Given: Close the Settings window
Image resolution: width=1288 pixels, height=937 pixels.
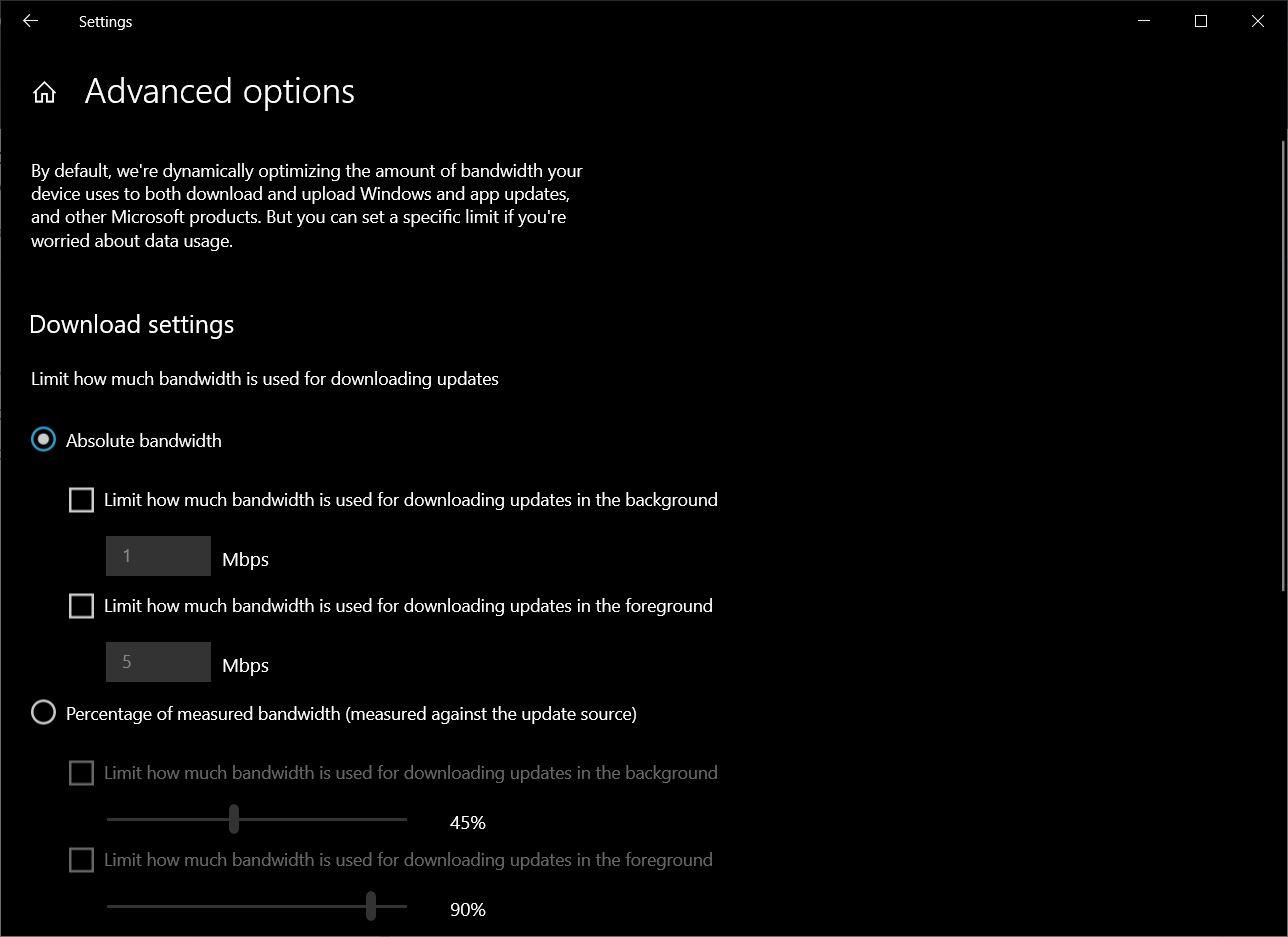Looking at the screenshot, I should tap(1257, 21).
